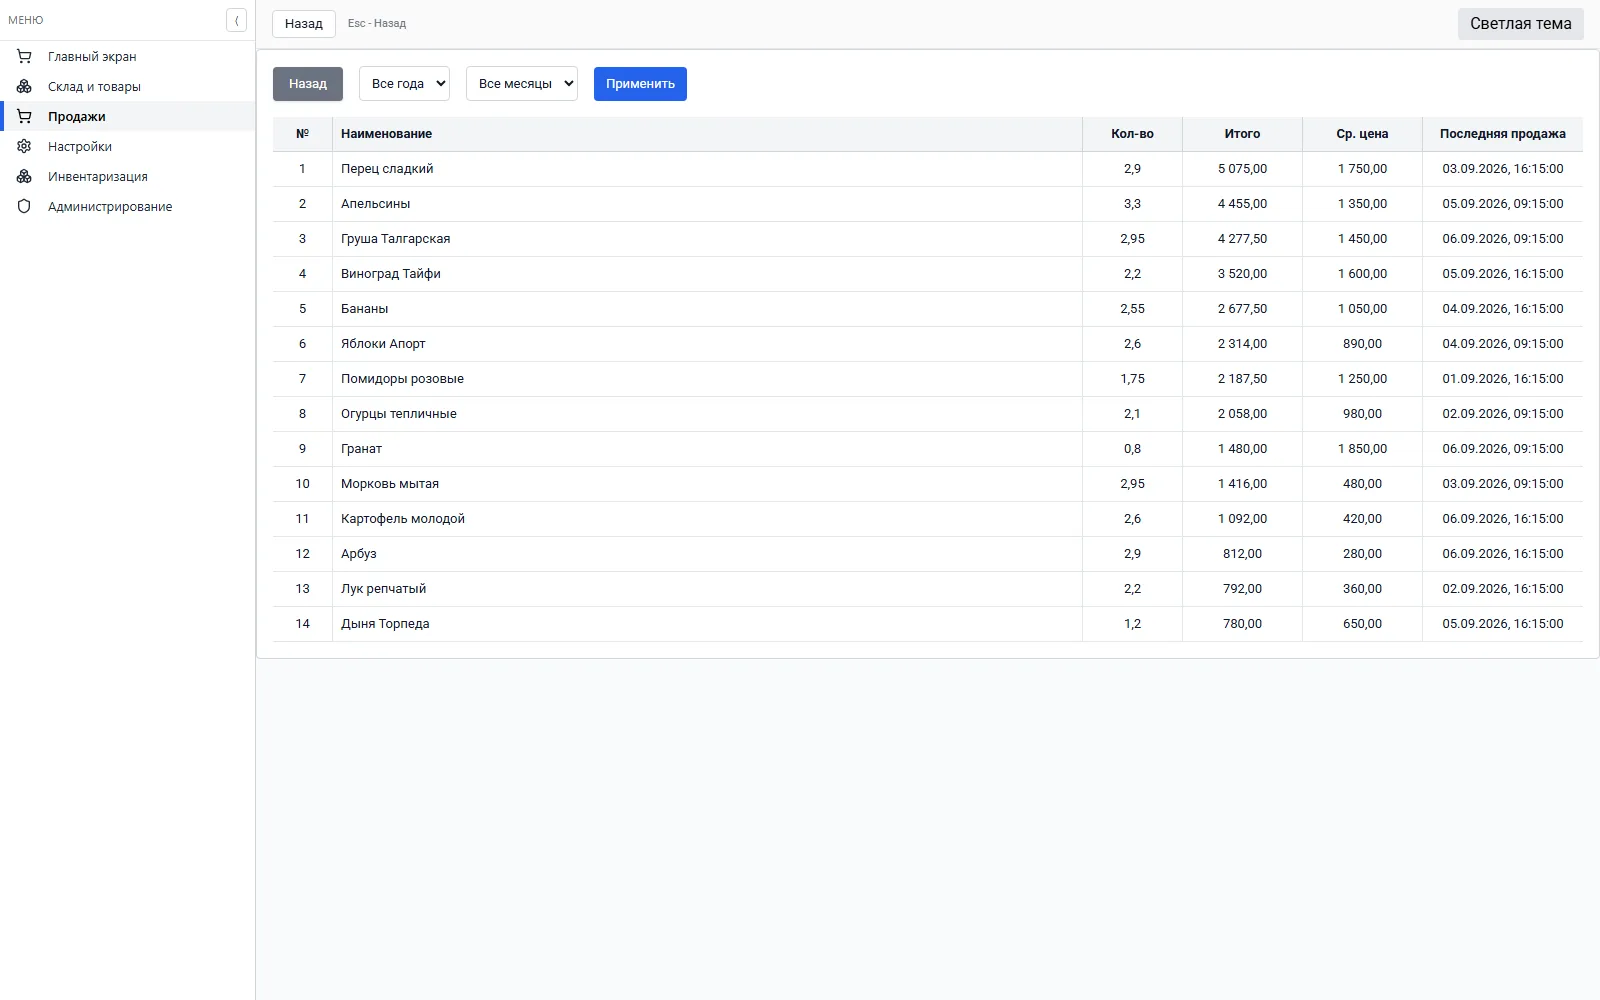Viewport: 1600px width, 1000px height.
Task: Click the shield icon beside Администрирование
Action: pos(24,207)
